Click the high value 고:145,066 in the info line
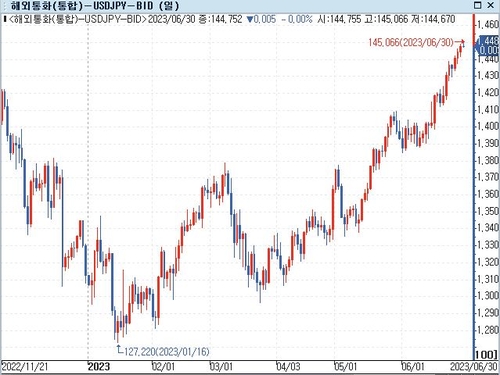The height and width of the screenshot is (375, 500). coord(387,19)
